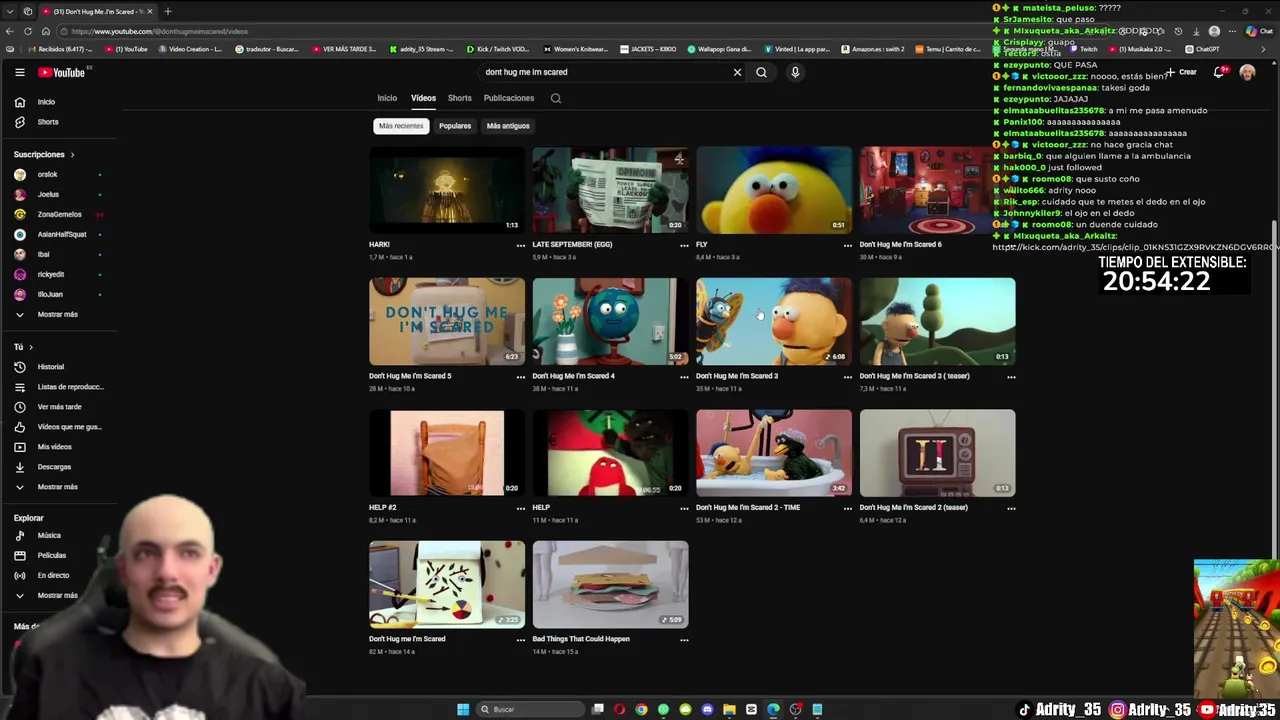Open a new browser tab
Image resolution: width=1280 pixels, height=720 pixels.
click(168, 11)
